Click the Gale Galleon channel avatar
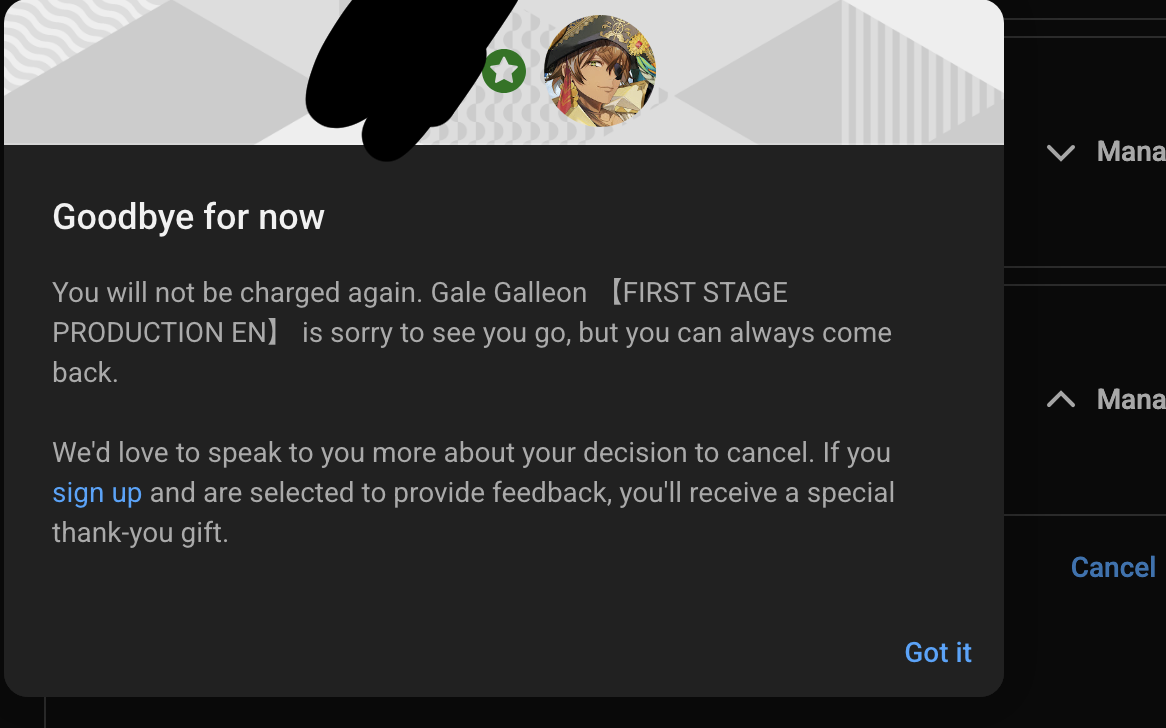Image resolution: width=1166 pixels, height=728 pixels. pos(599,71)
